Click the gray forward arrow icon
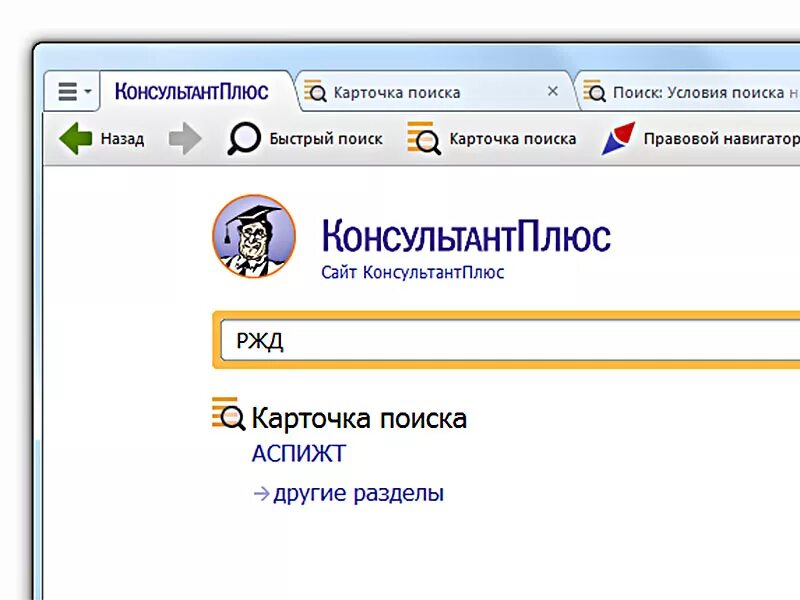Viewport: 800px width, 600px height. 185,138
